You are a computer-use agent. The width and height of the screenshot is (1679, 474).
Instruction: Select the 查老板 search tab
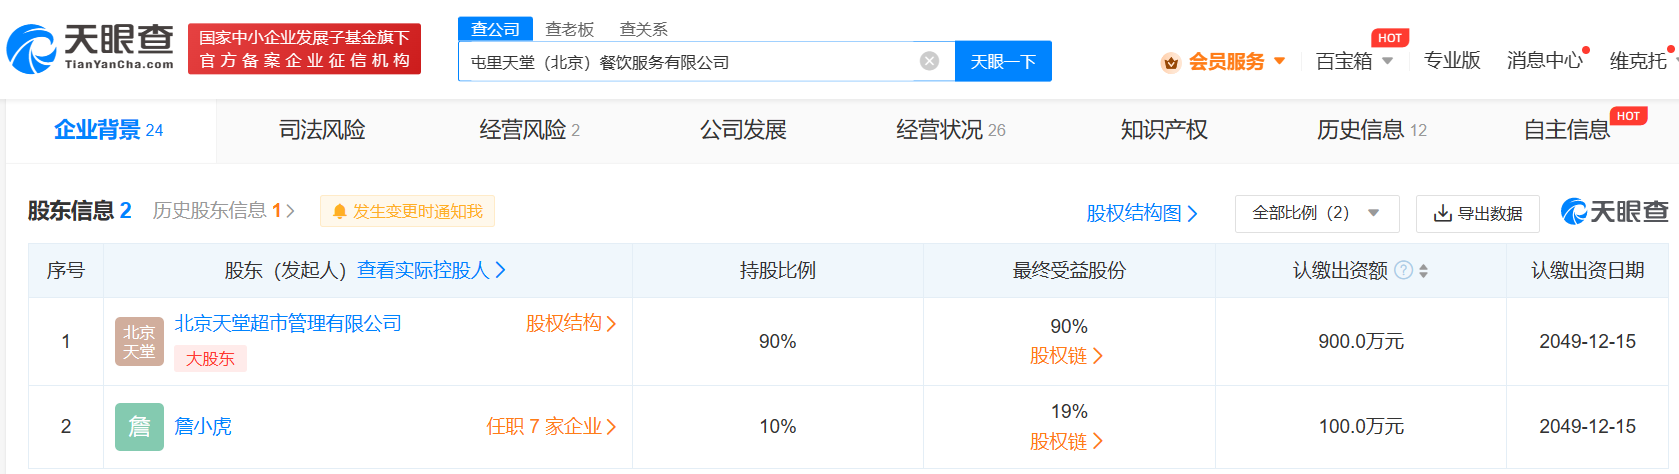pos(569,29)
